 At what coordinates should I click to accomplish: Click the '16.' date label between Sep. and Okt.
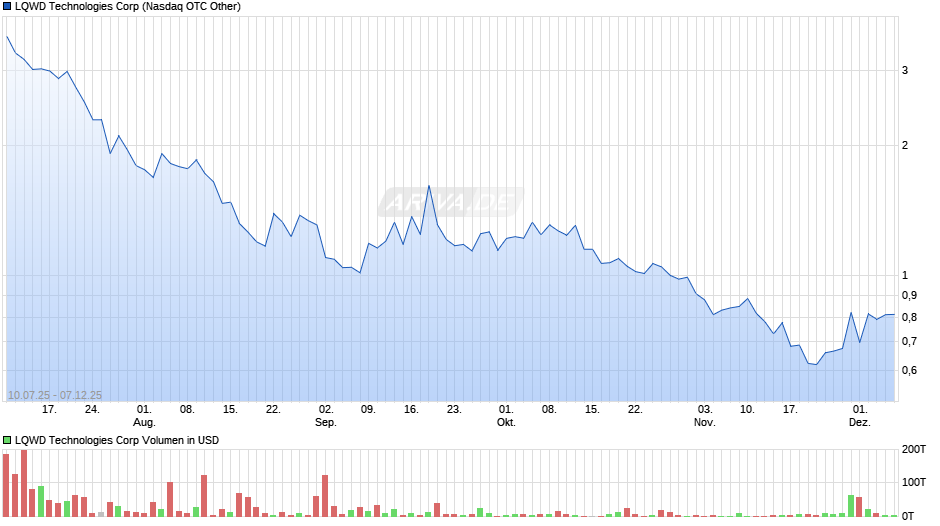click(411, 410)
